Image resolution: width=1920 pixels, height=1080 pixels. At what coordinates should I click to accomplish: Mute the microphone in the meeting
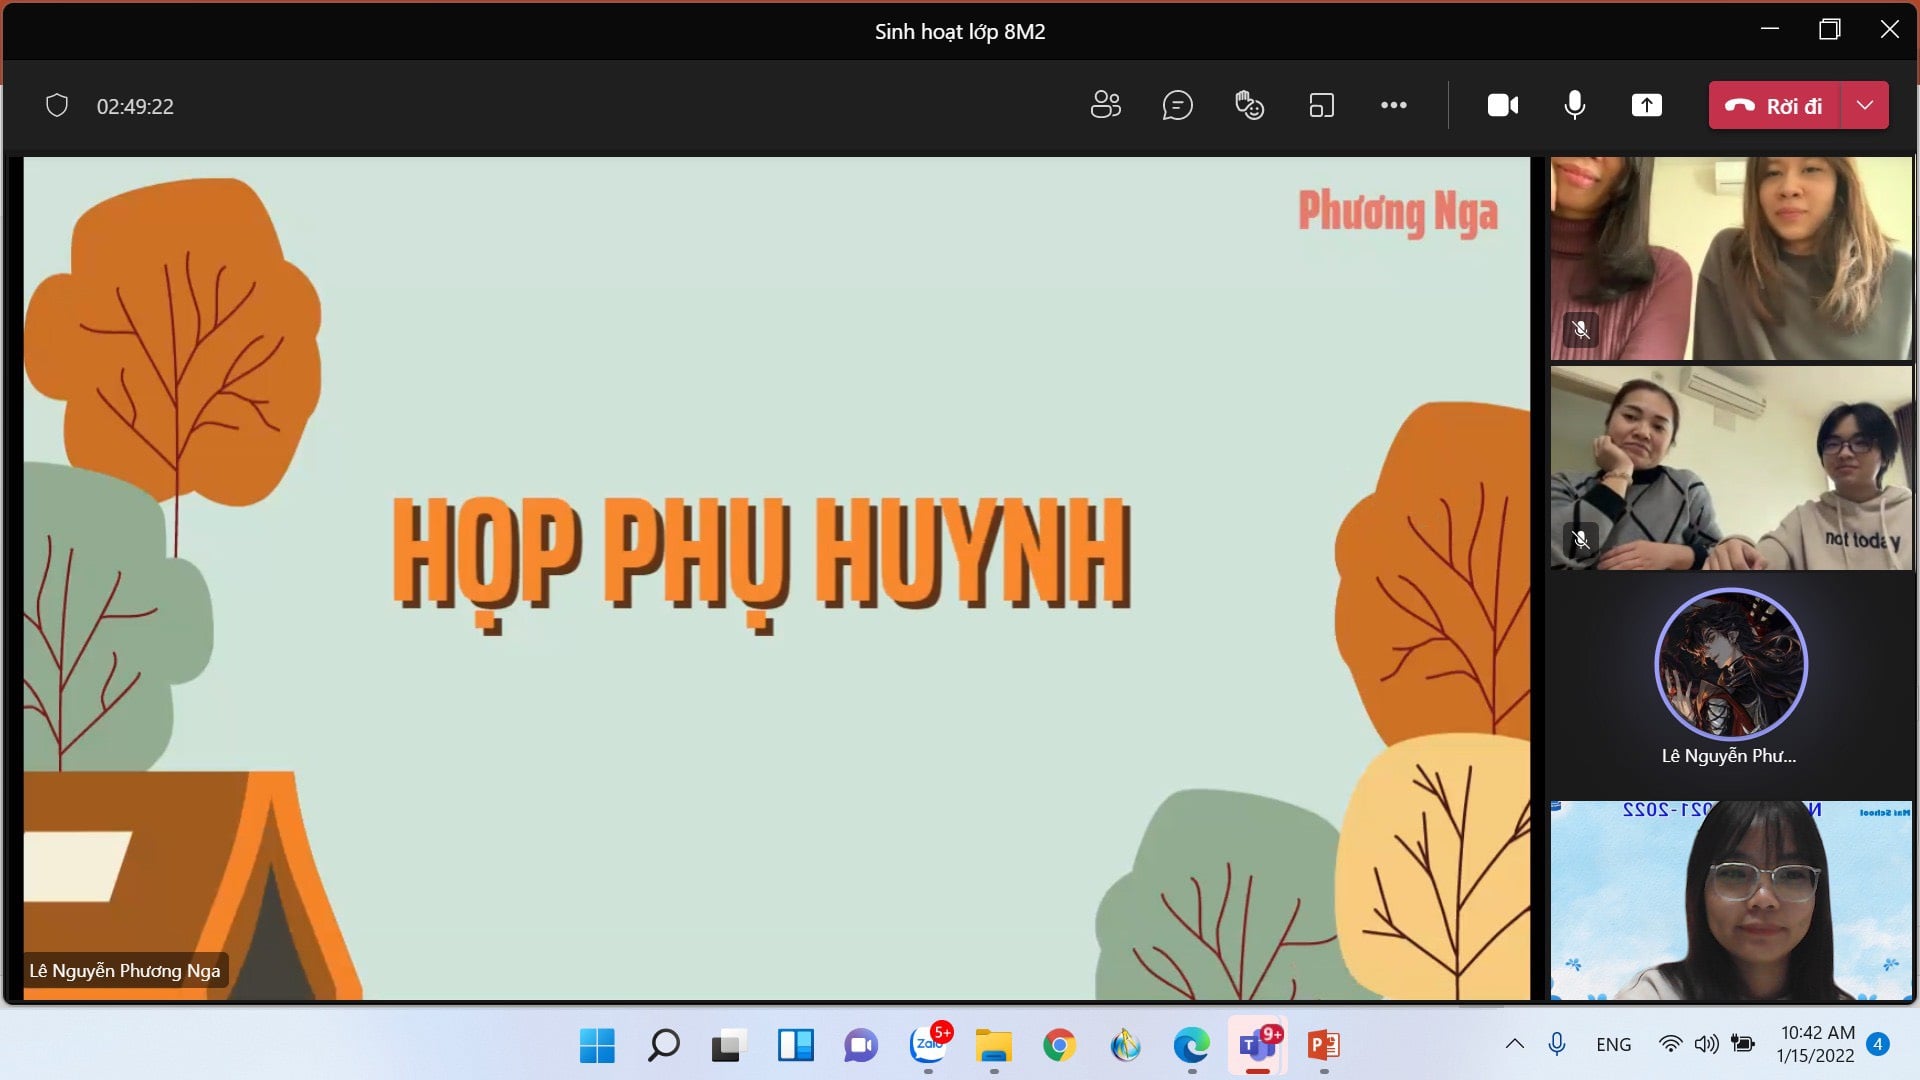1574,105
